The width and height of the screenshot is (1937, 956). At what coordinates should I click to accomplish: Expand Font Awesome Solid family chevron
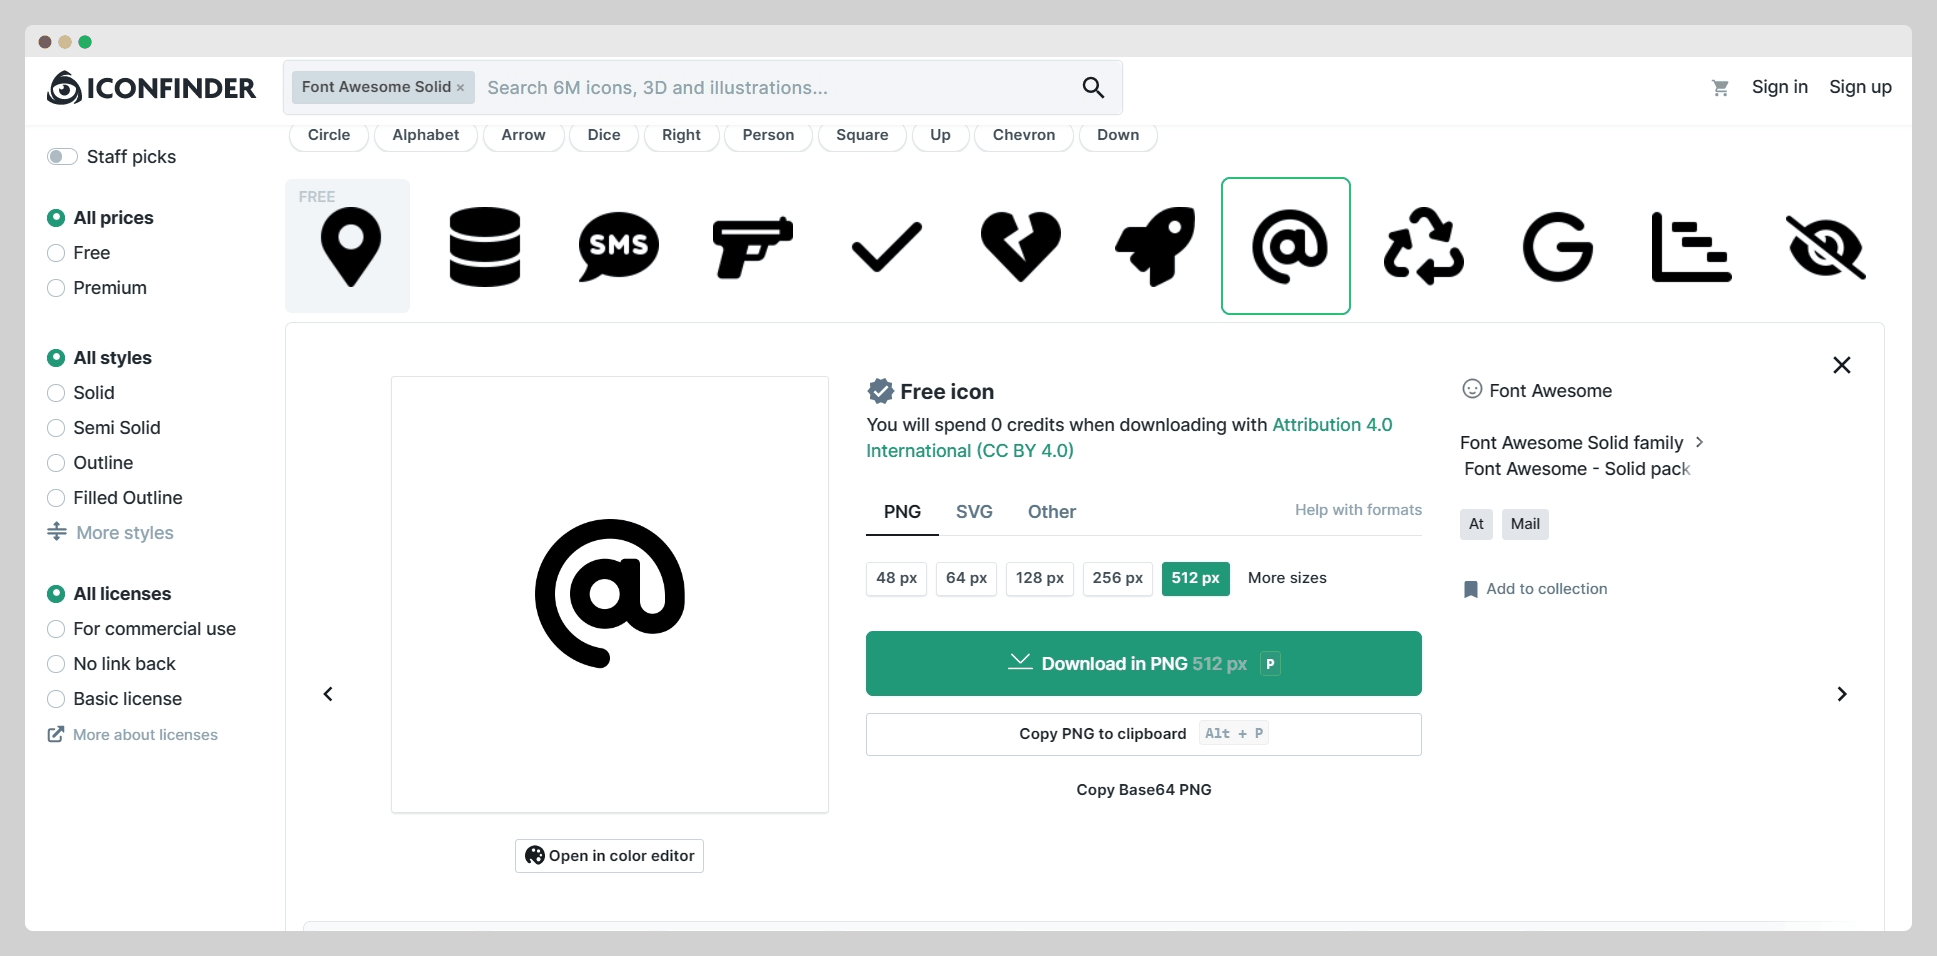[x=1699, y=442]
